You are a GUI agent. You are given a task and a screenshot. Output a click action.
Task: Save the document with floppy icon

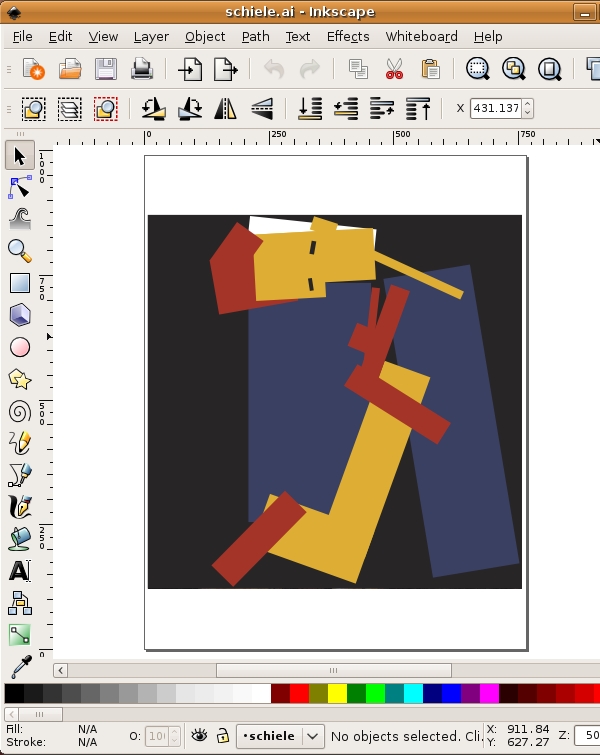tap(106, 69)
